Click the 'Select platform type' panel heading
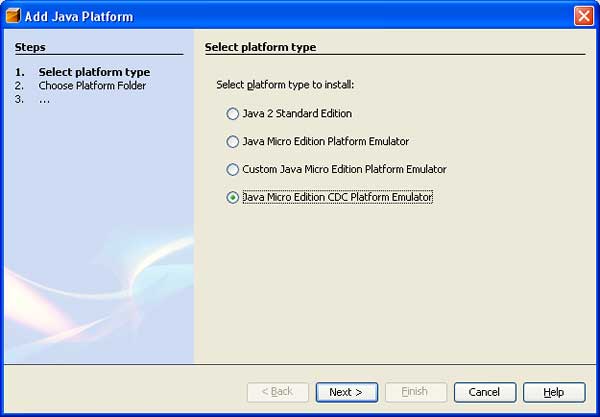Image resolution: width=600 pixels, height=417 pixels. 260,47
